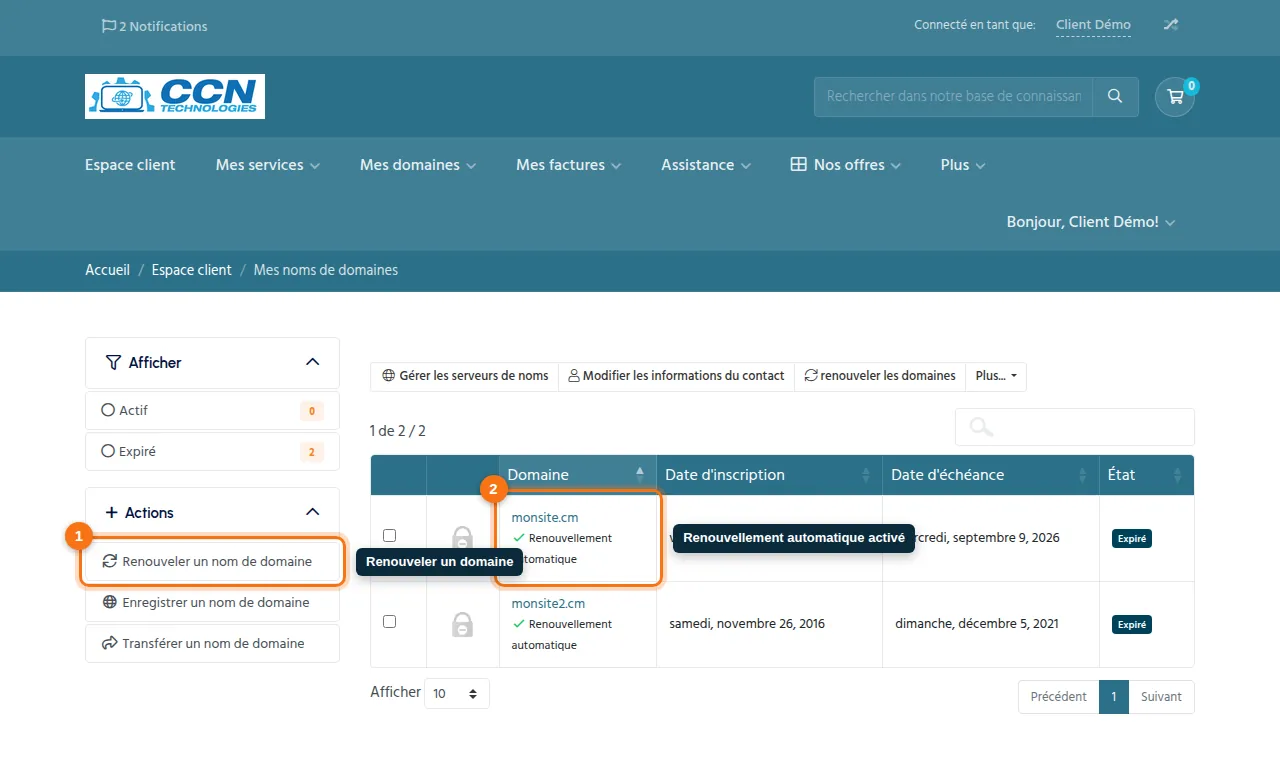Open the Plus... dropdown in the domain toolbar
Screen dimensions: 1280x760
click(996, 376)
